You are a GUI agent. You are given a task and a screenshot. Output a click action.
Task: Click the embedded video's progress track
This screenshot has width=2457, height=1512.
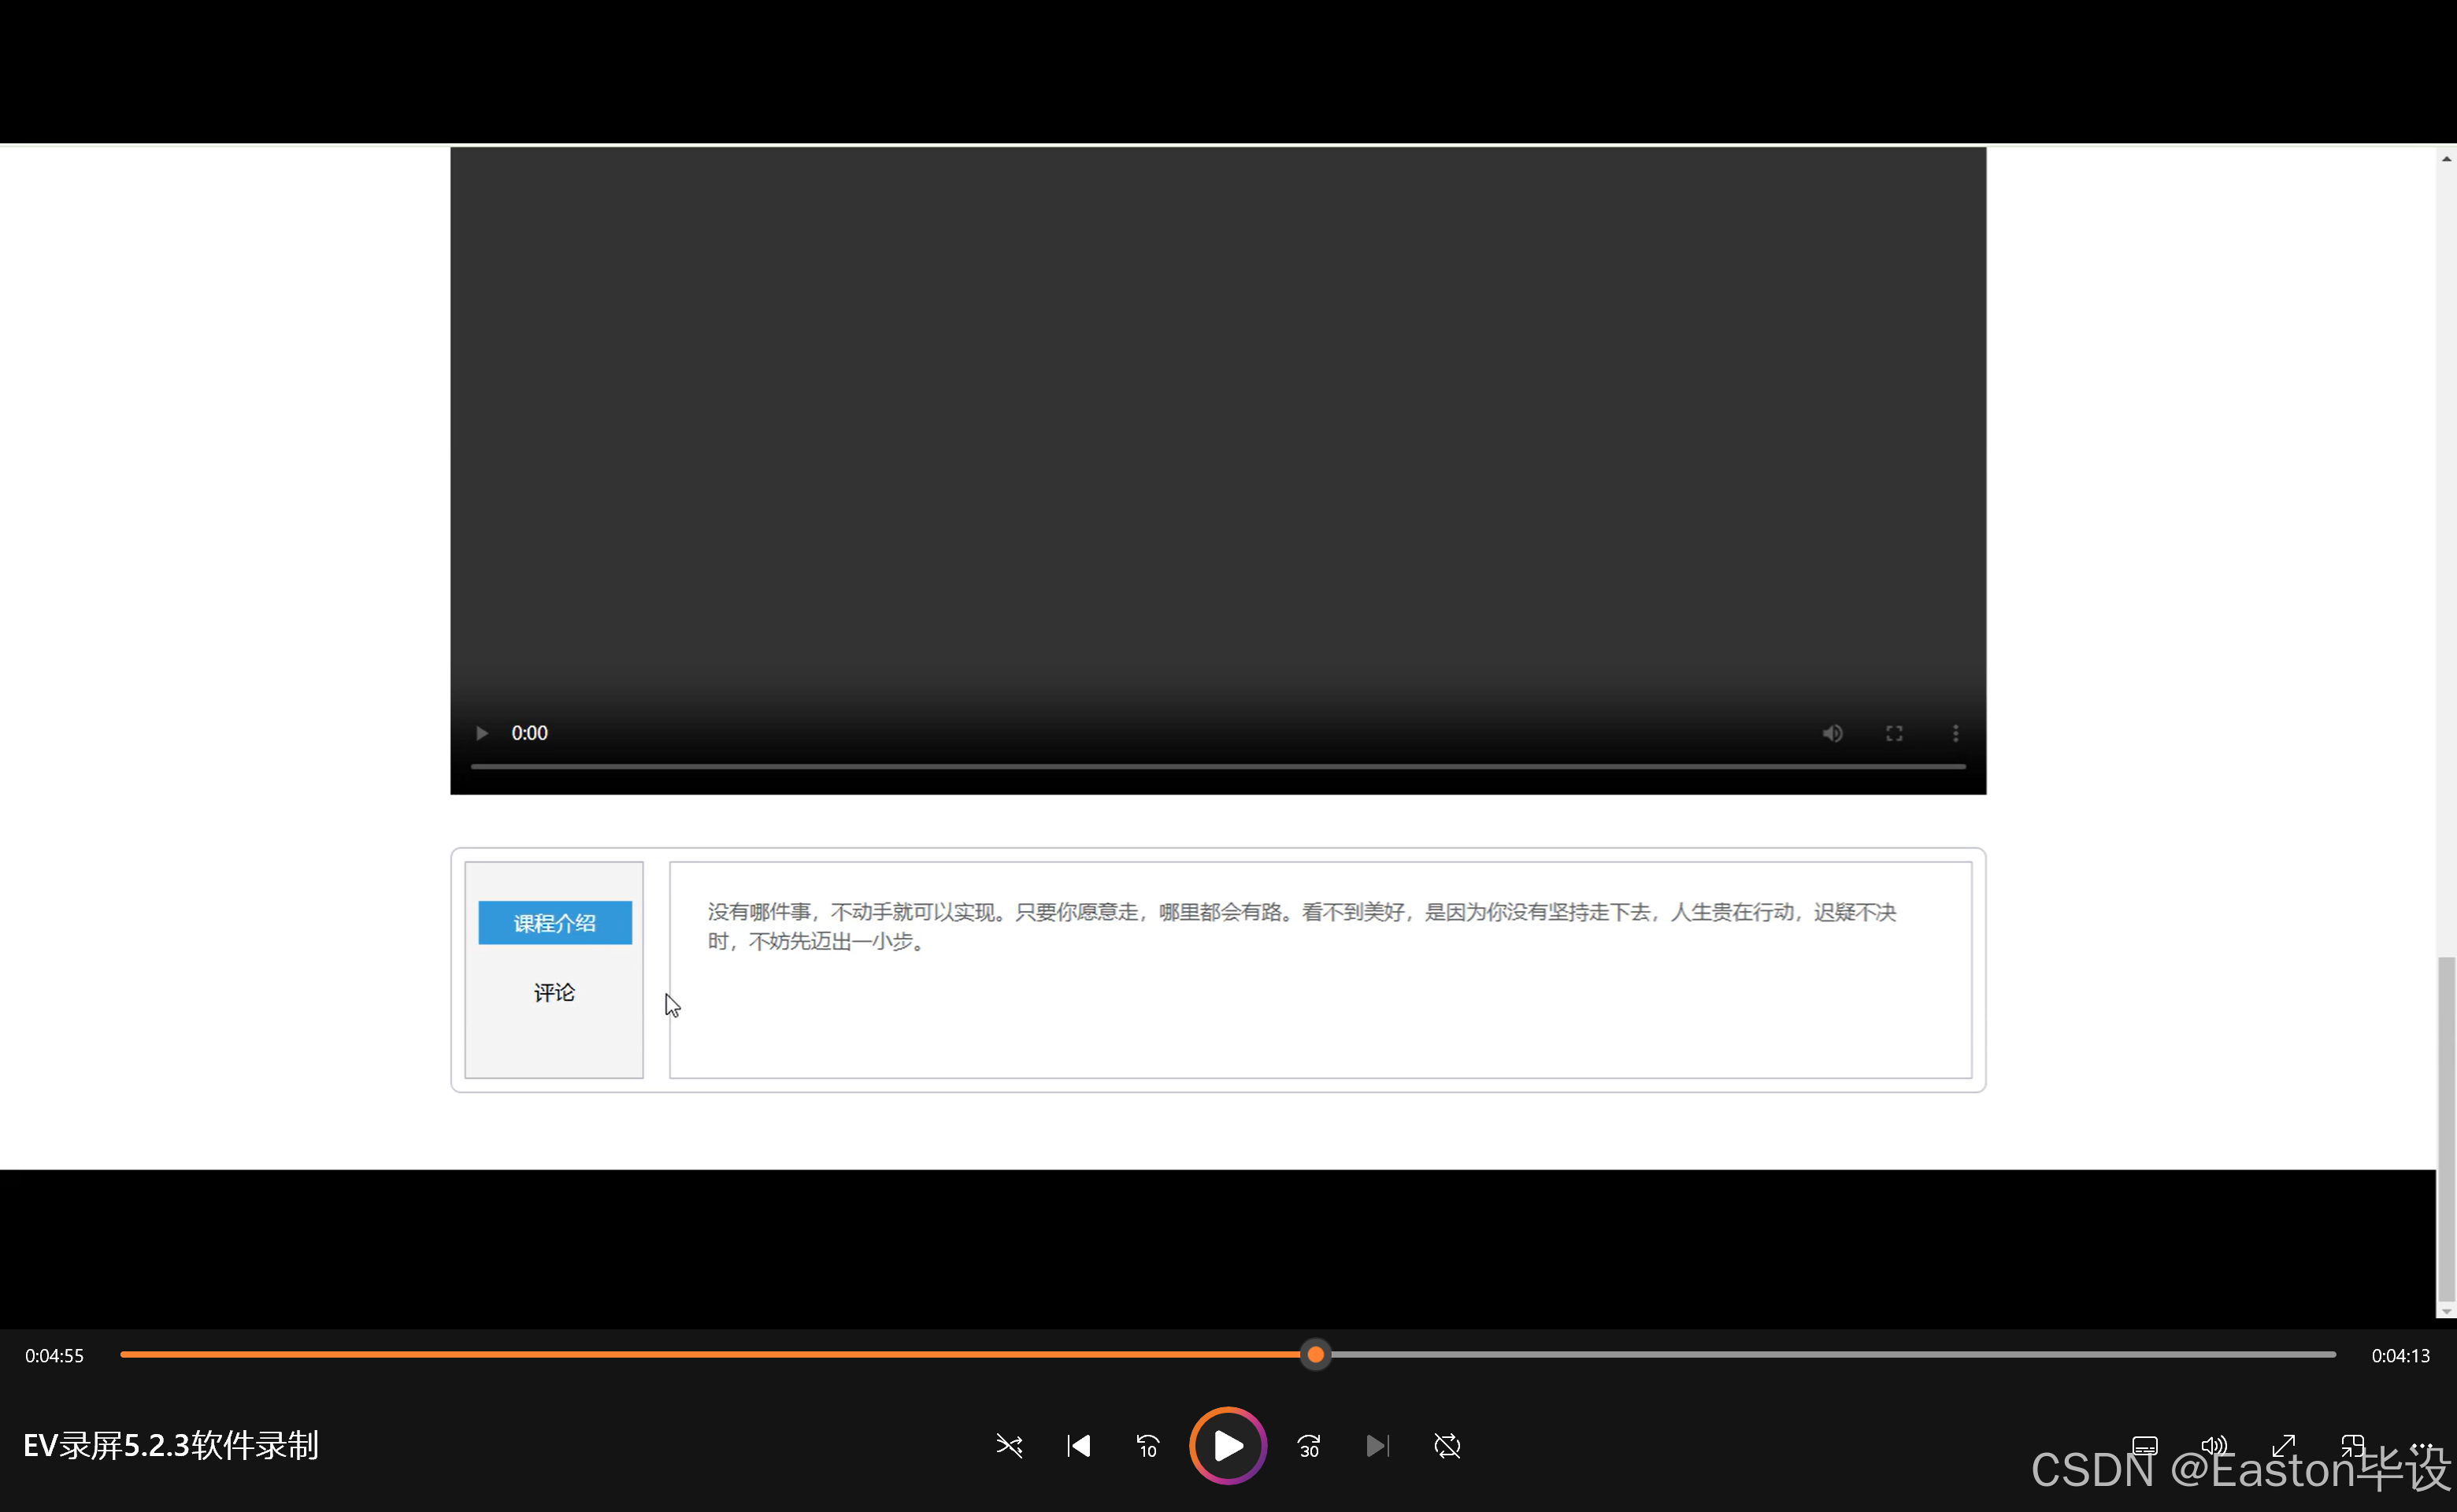coord(1217,766)
